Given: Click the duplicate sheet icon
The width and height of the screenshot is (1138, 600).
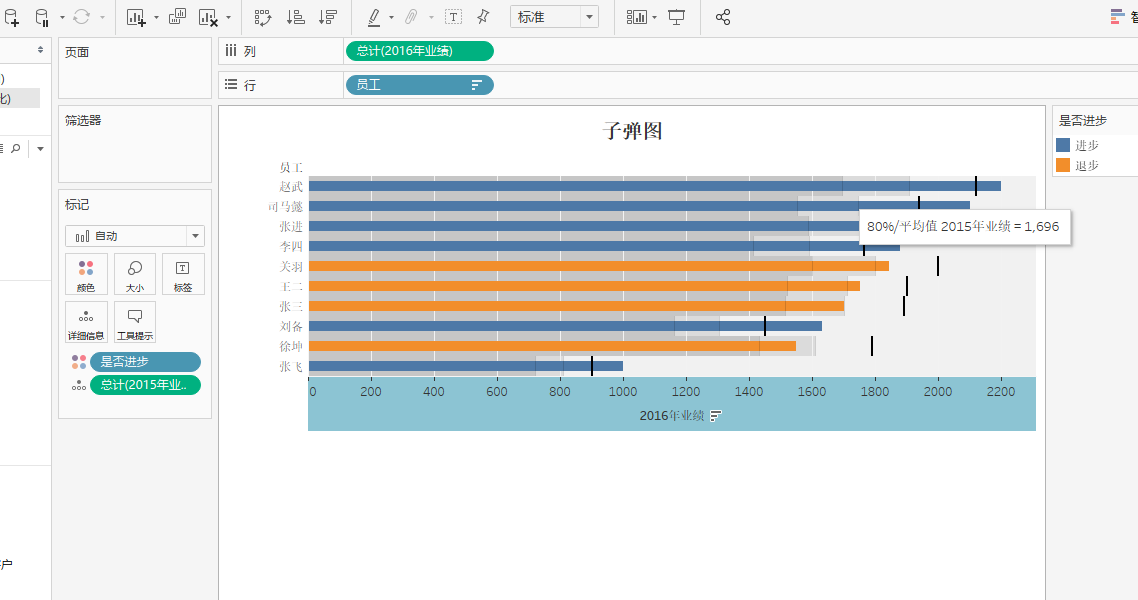Looking at the screenshot, I should point(177,17).
